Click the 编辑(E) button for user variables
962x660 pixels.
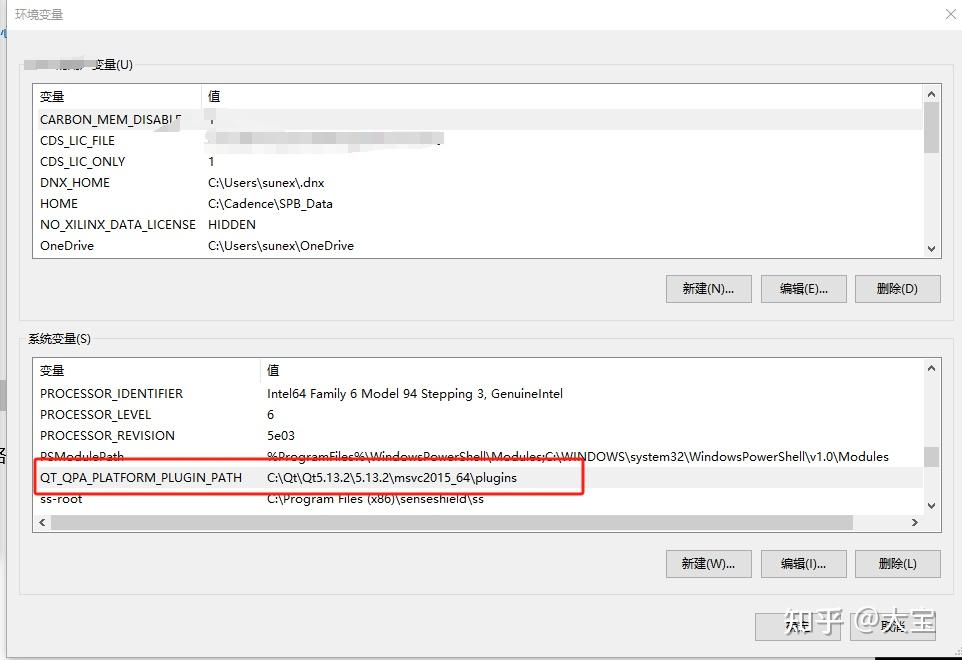(x=803, y=289)
